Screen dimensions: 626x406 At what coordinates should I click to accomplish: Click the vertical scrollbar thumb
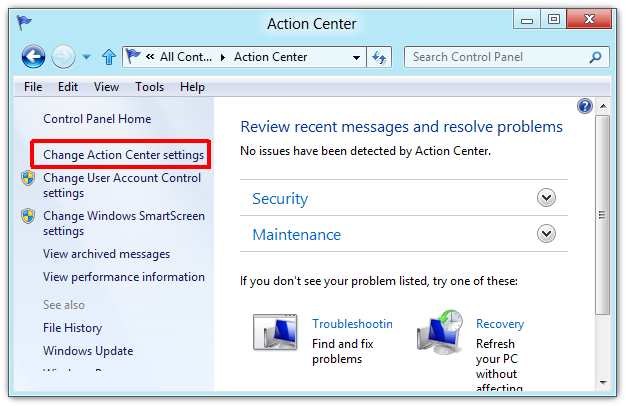(603, 215)
